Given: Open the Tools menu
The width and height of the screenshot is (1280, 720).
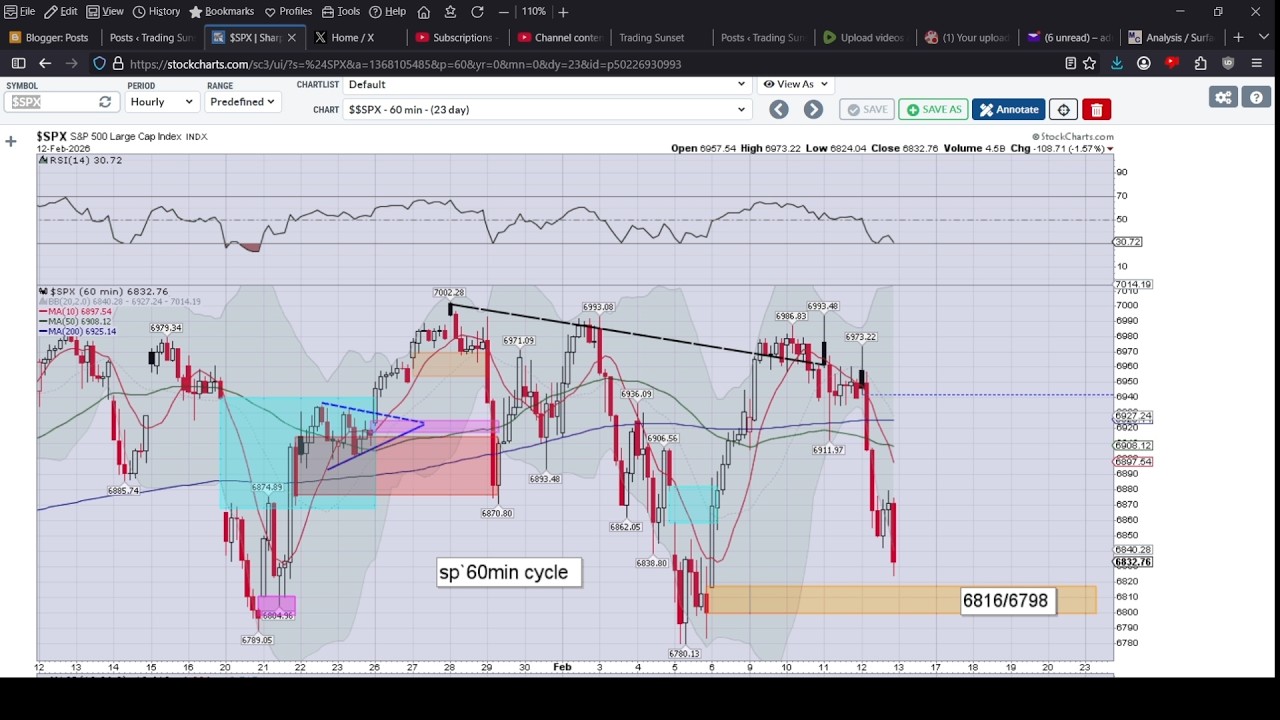Looking at the screenshot, I should pyautogui.click(x=341, y=12).
